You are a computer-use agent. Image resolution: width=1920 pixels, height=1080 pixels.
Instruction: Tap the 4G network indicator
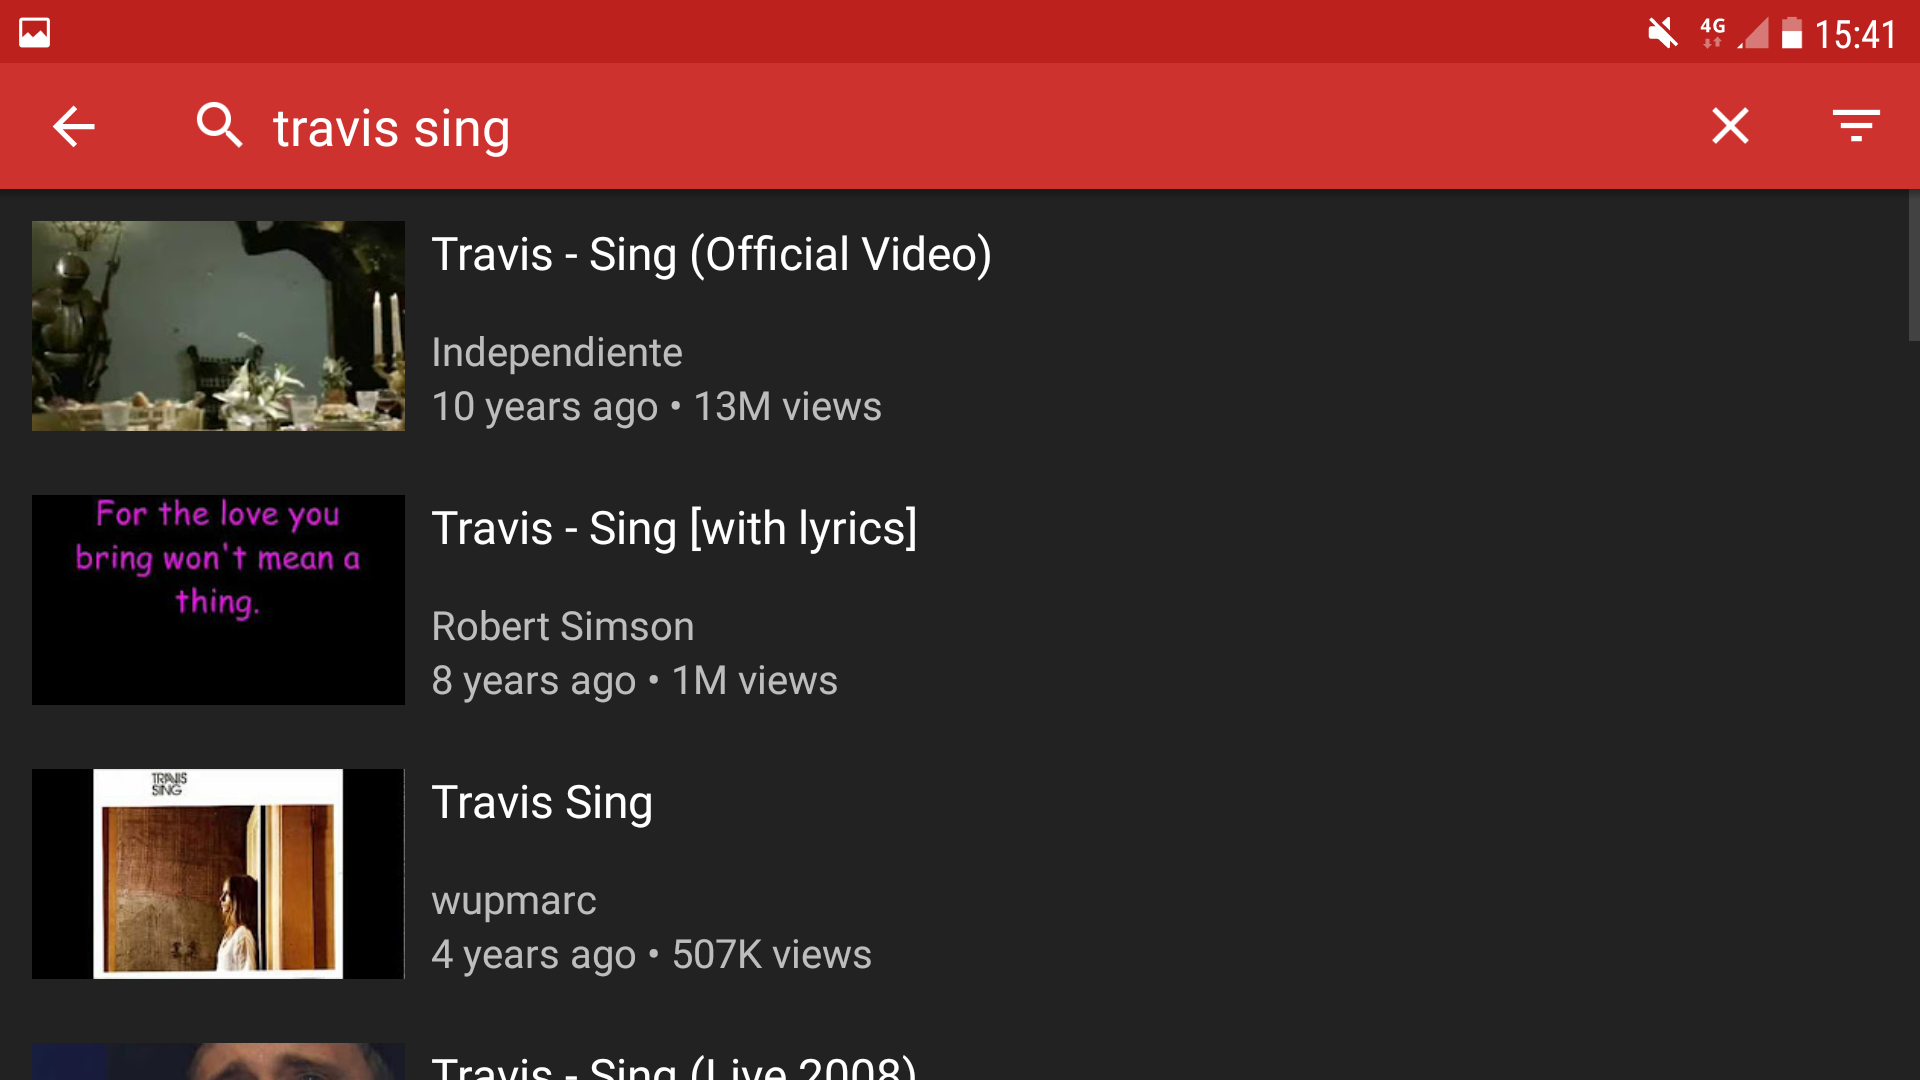(1713, 32)
